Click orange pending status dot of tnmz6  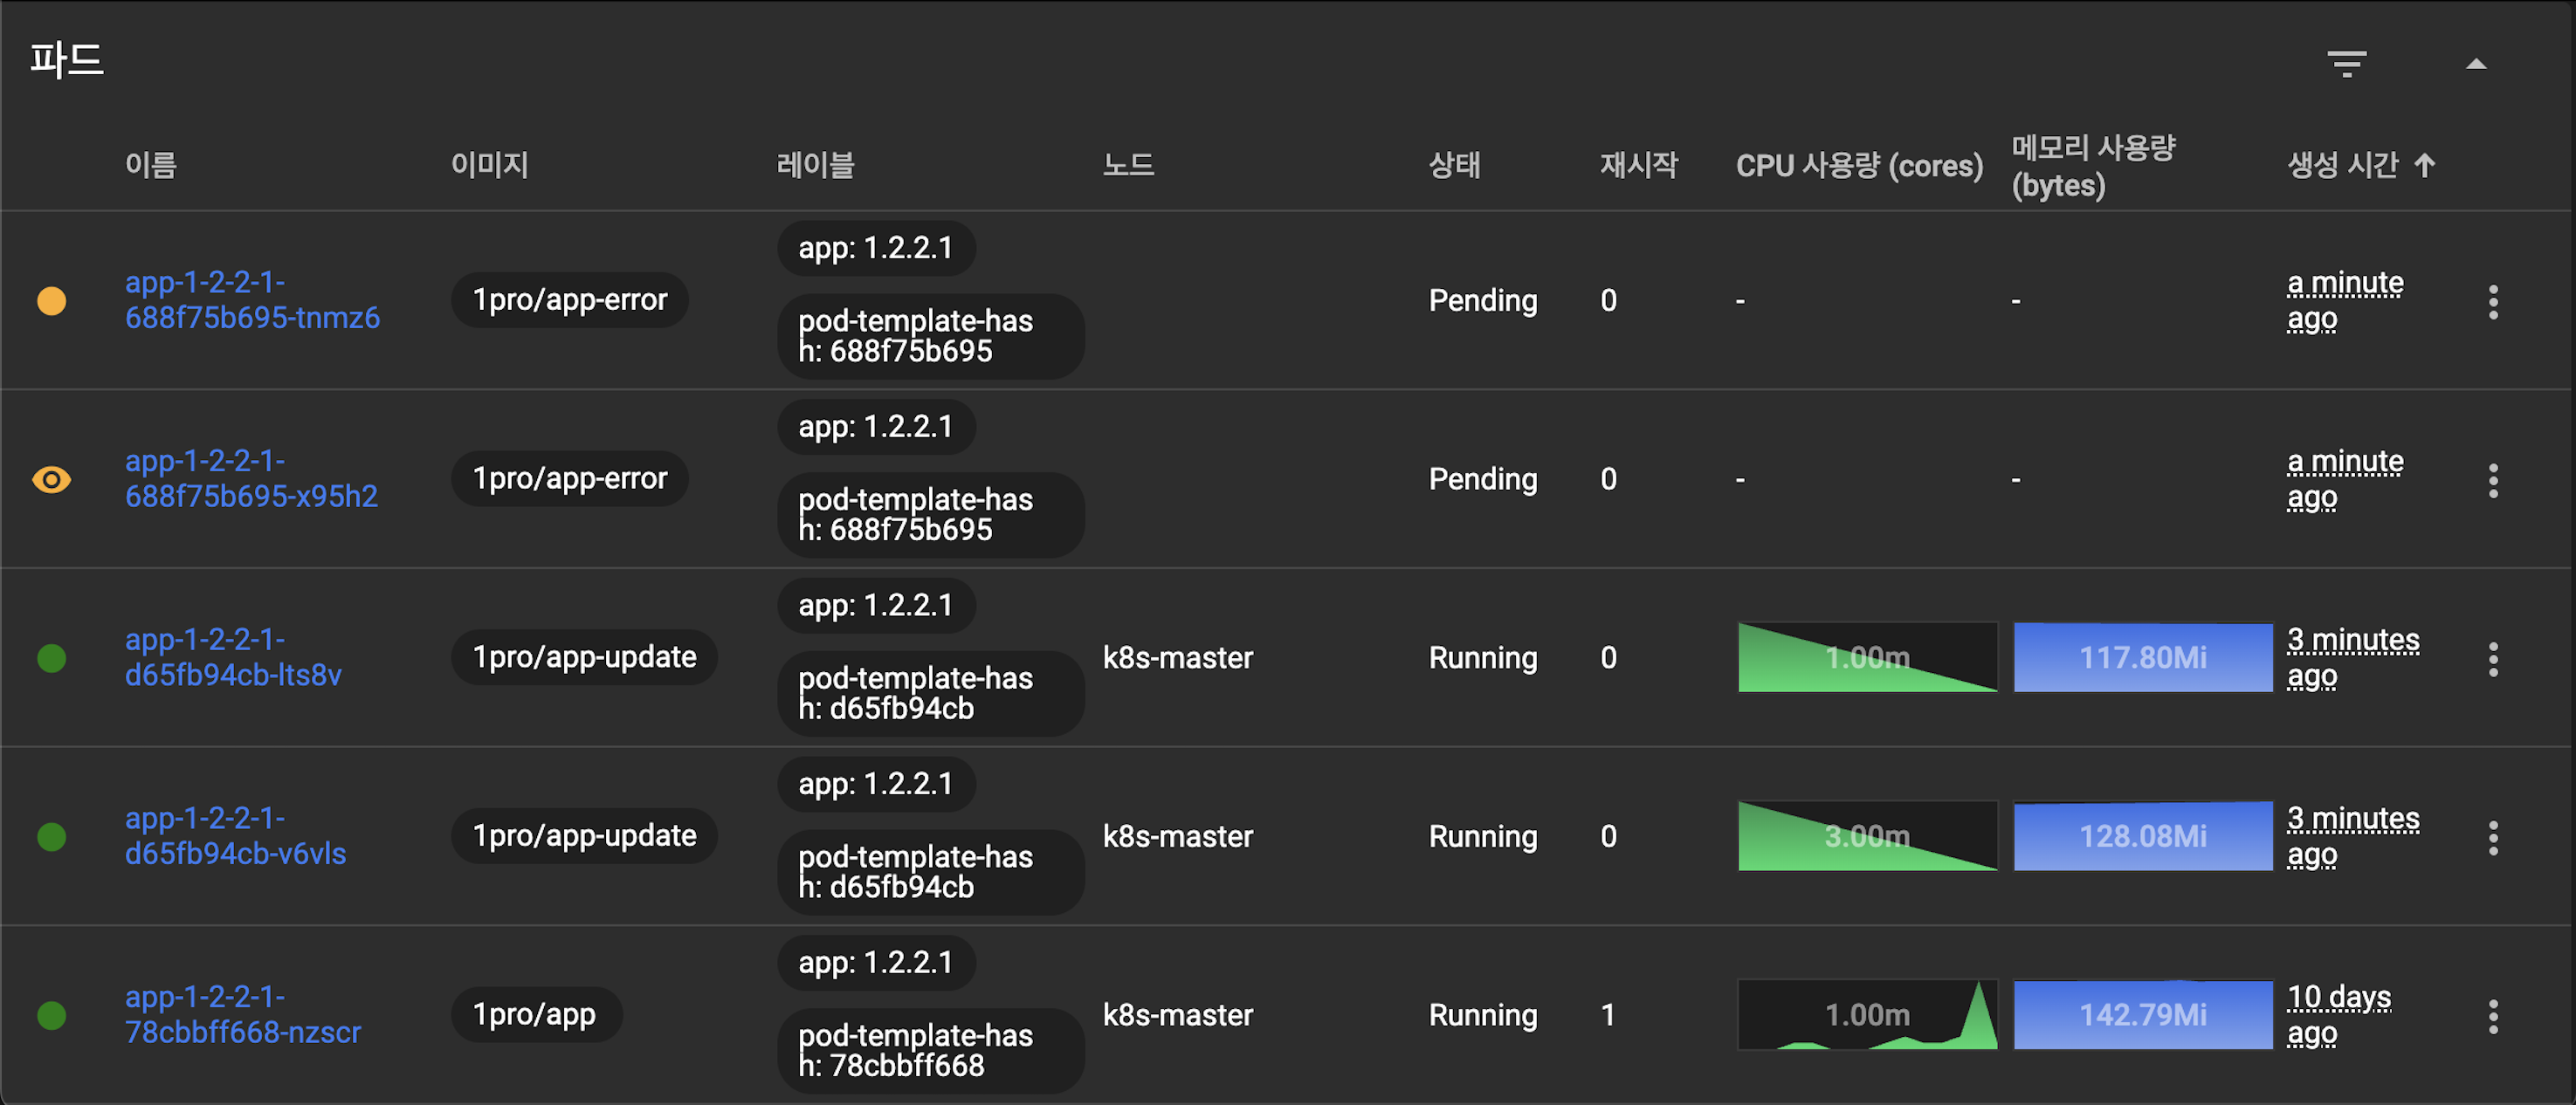[51, 301]
